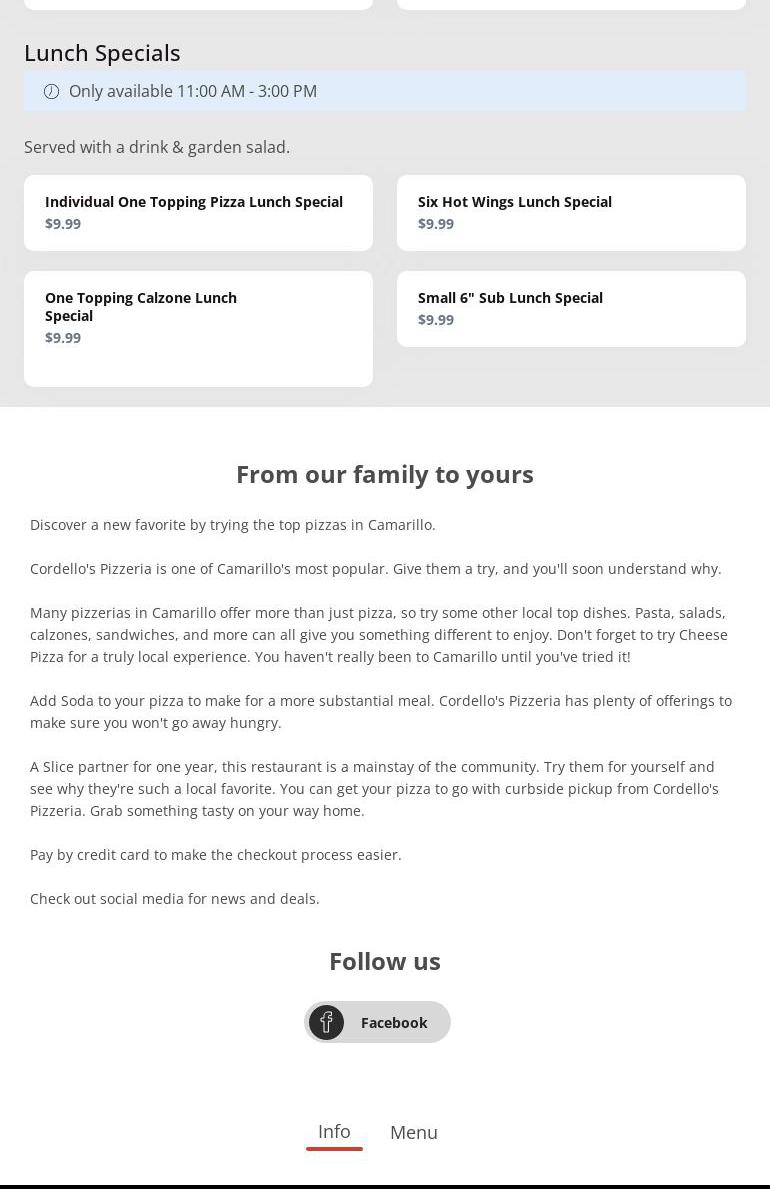Screen dimensions: 770x1189
Task: Click the $9.99 price under Small 6" Sub
Action: [x=436, y=320]
